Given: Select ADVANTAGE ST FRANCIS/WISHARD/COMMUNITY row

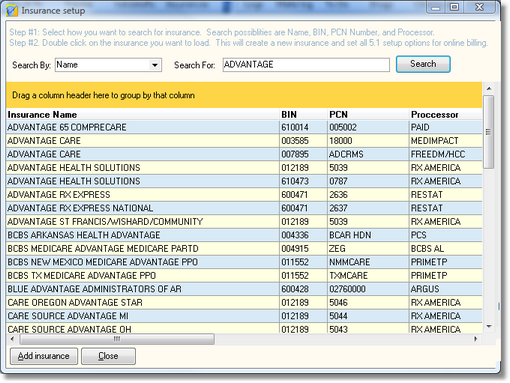Looking at the screenshot, I should pos(244,222).
